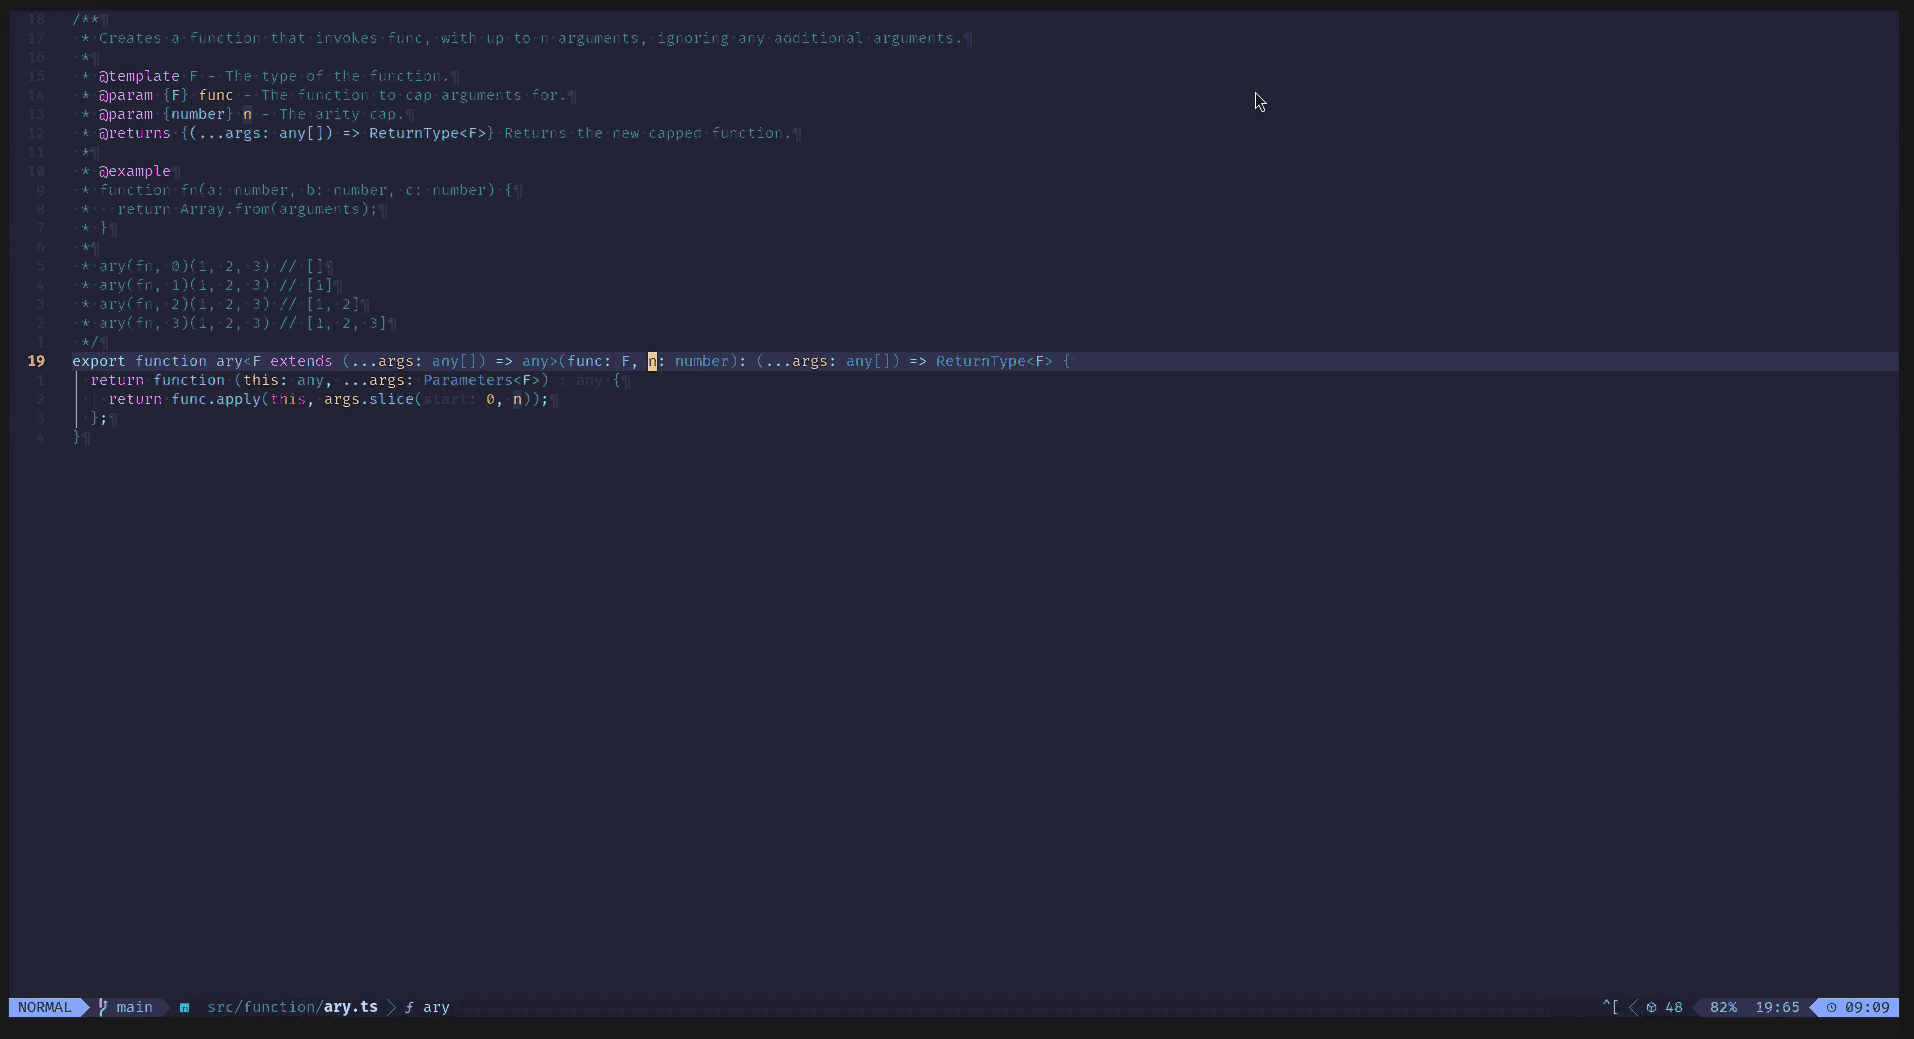Click the highlighted n parameter under the cursor
The height and width of the screenshot is (1039, 1914).
tap(651, 361)
